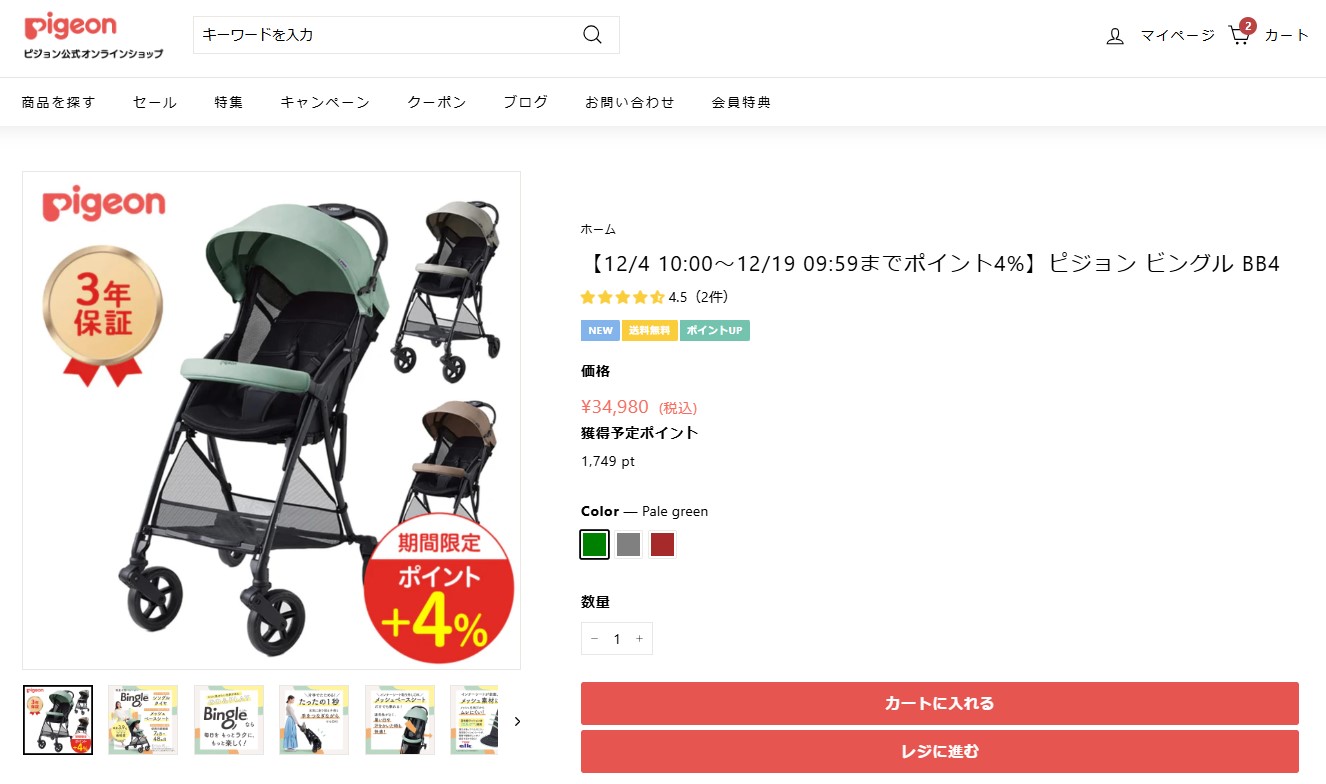1326x784 pixels.
Task: Select the green color swatch
Action: pos(594,545)
